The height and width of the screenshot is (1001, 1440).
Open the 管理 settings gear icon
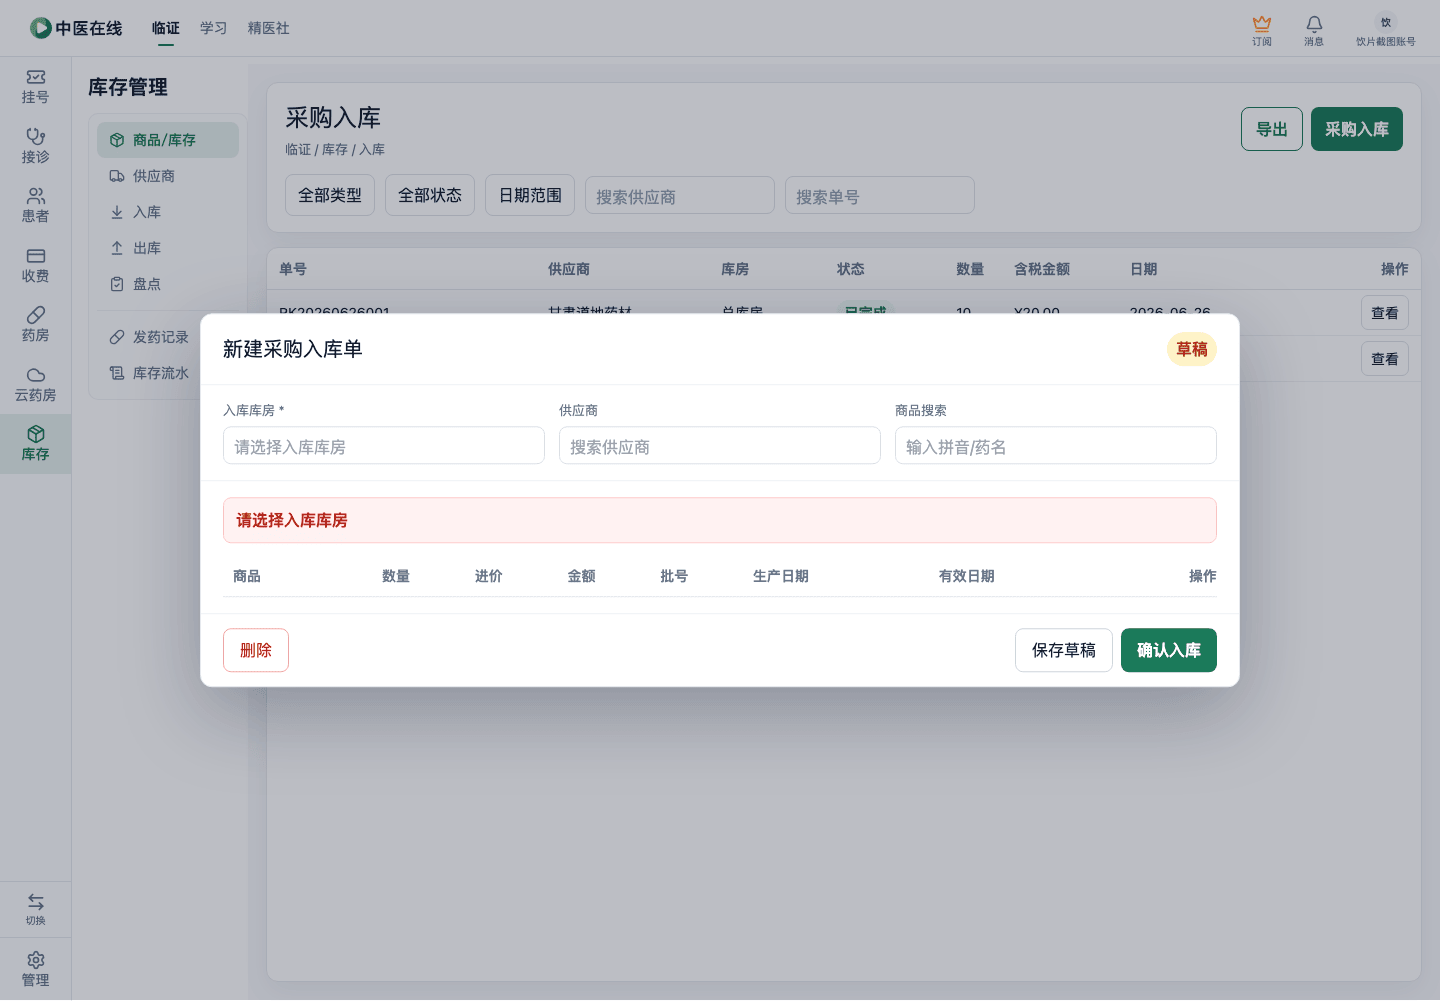click(x=35, y=969)
